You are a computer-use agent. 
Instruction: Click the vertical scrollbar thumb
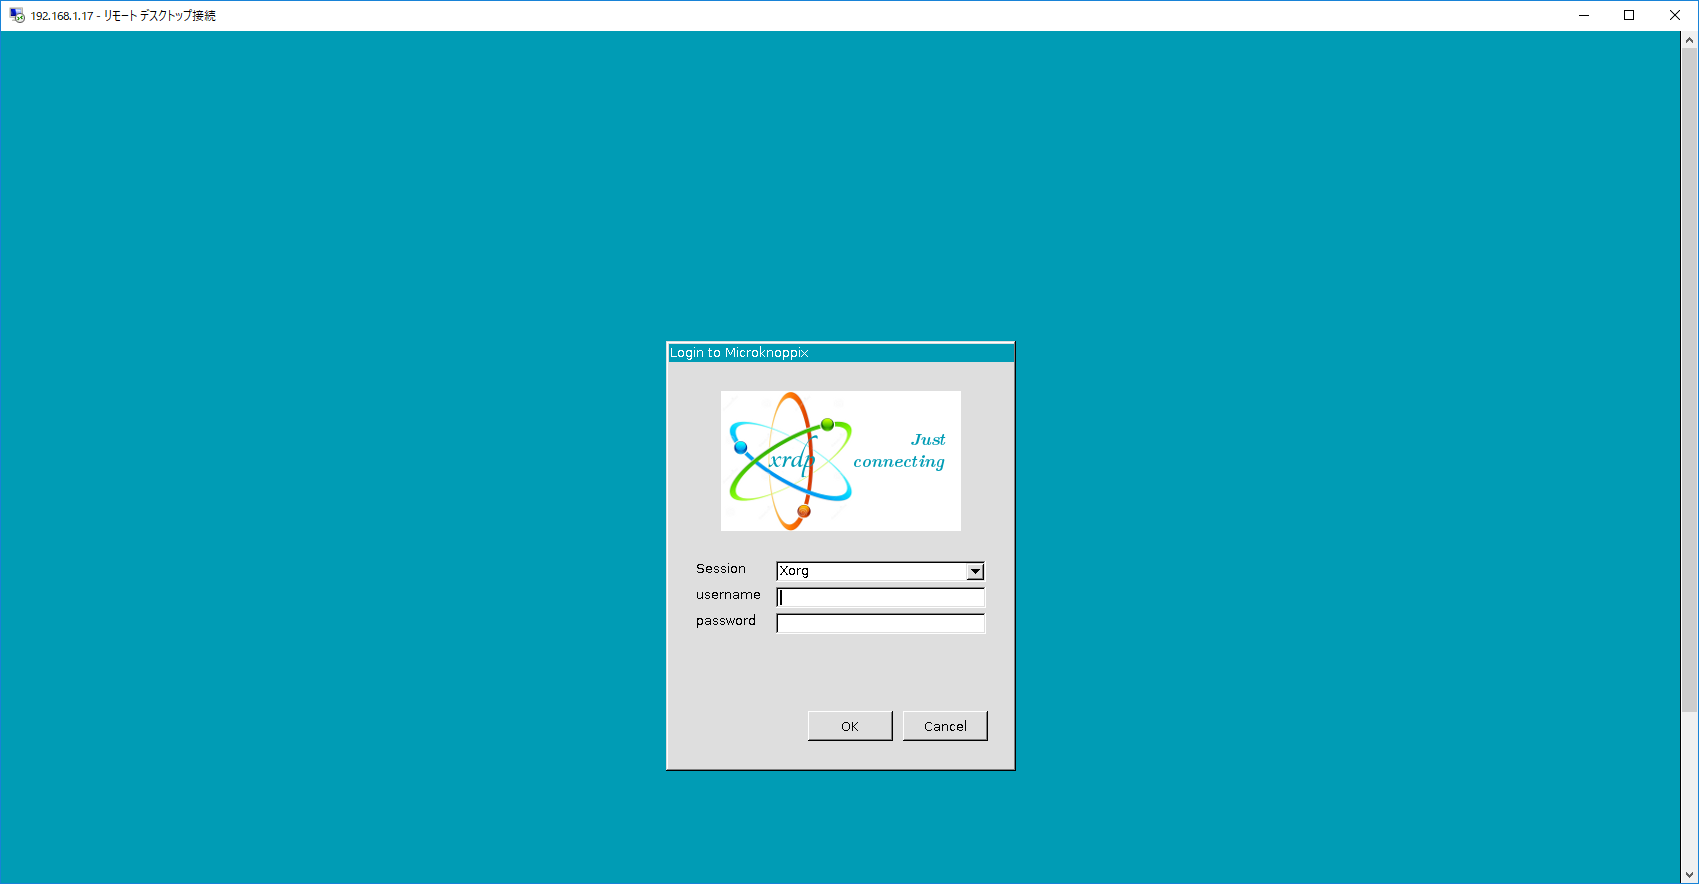tap(1690, 380)
